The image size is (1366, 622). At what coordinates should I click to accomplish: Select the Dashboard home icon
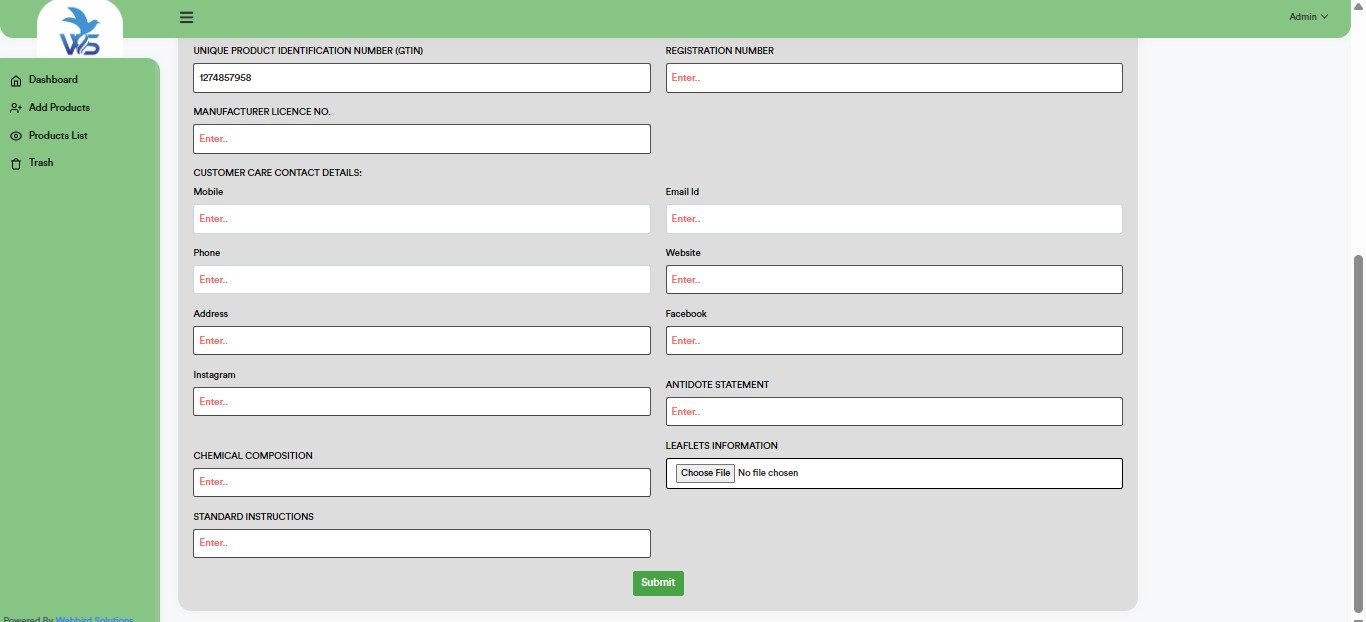pyautogui.click(x=15, y=79)
